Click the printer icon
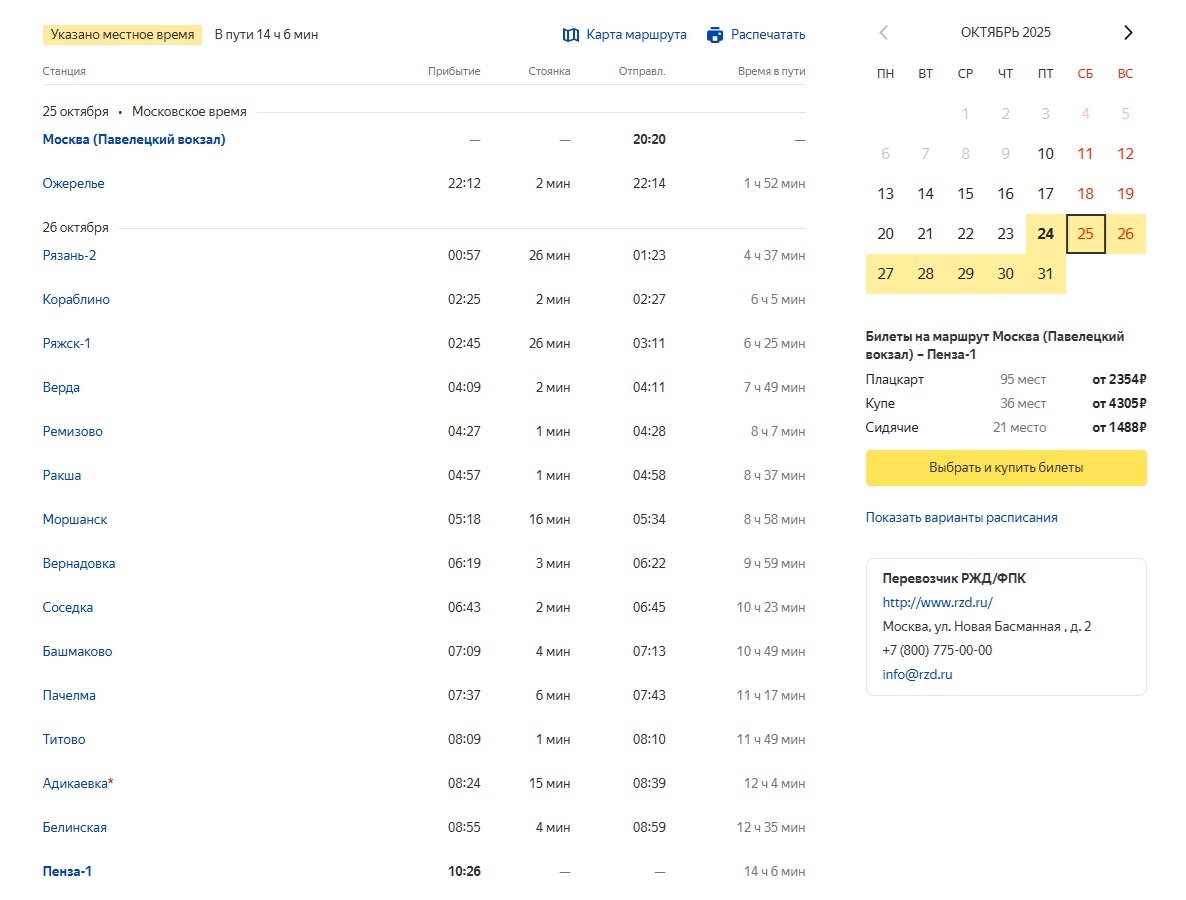This screenshot has height=900, width=1186. 715,35
